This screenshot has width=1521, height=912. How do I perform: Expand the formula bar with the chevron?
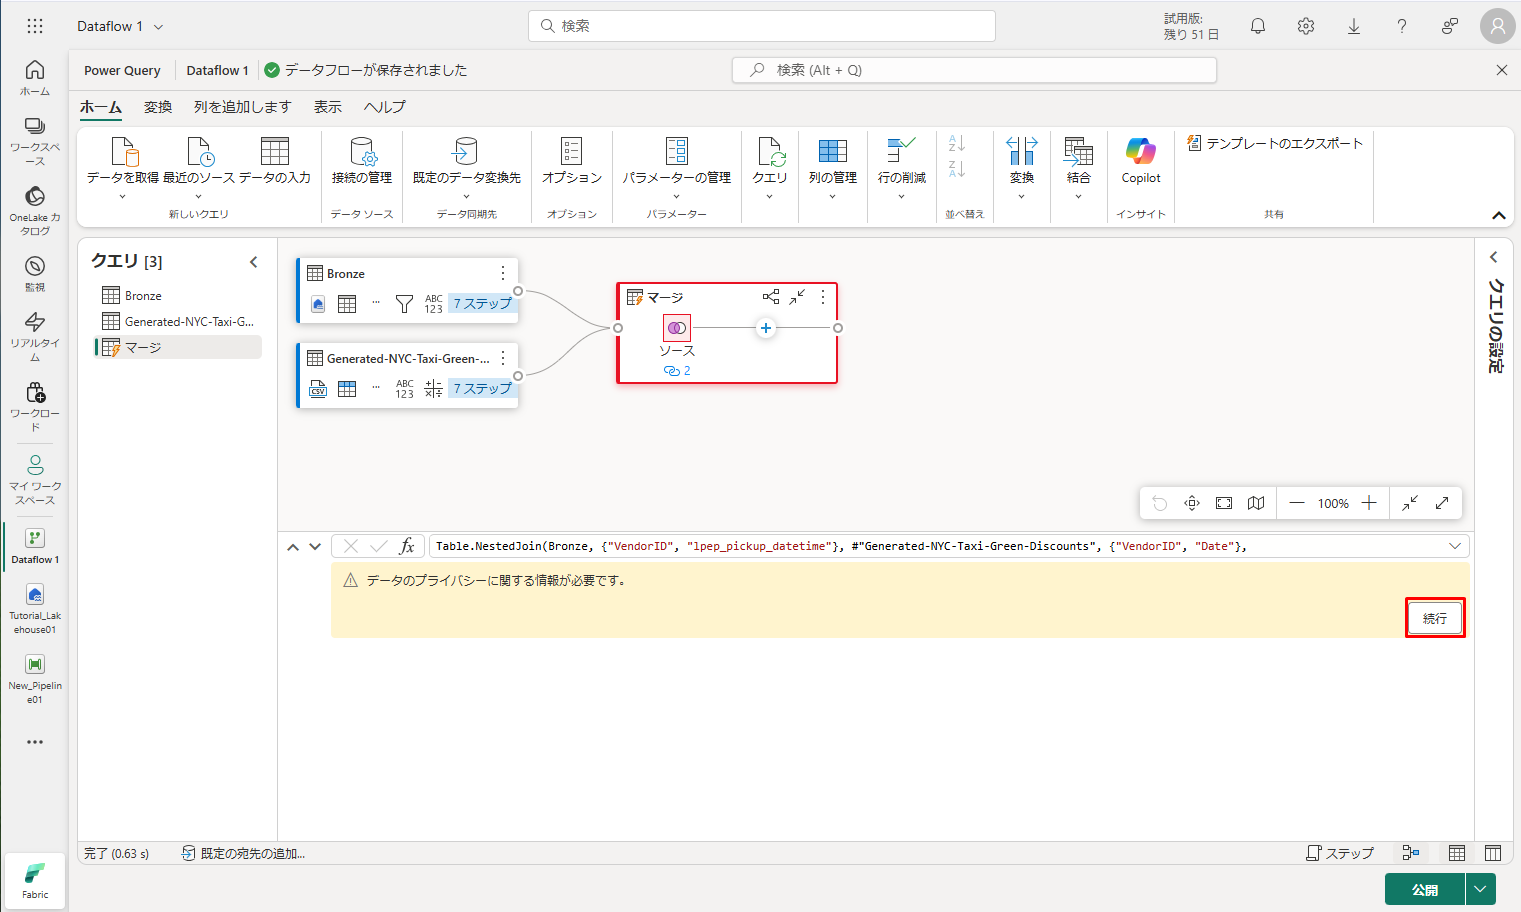click(x=1455, y=546)
